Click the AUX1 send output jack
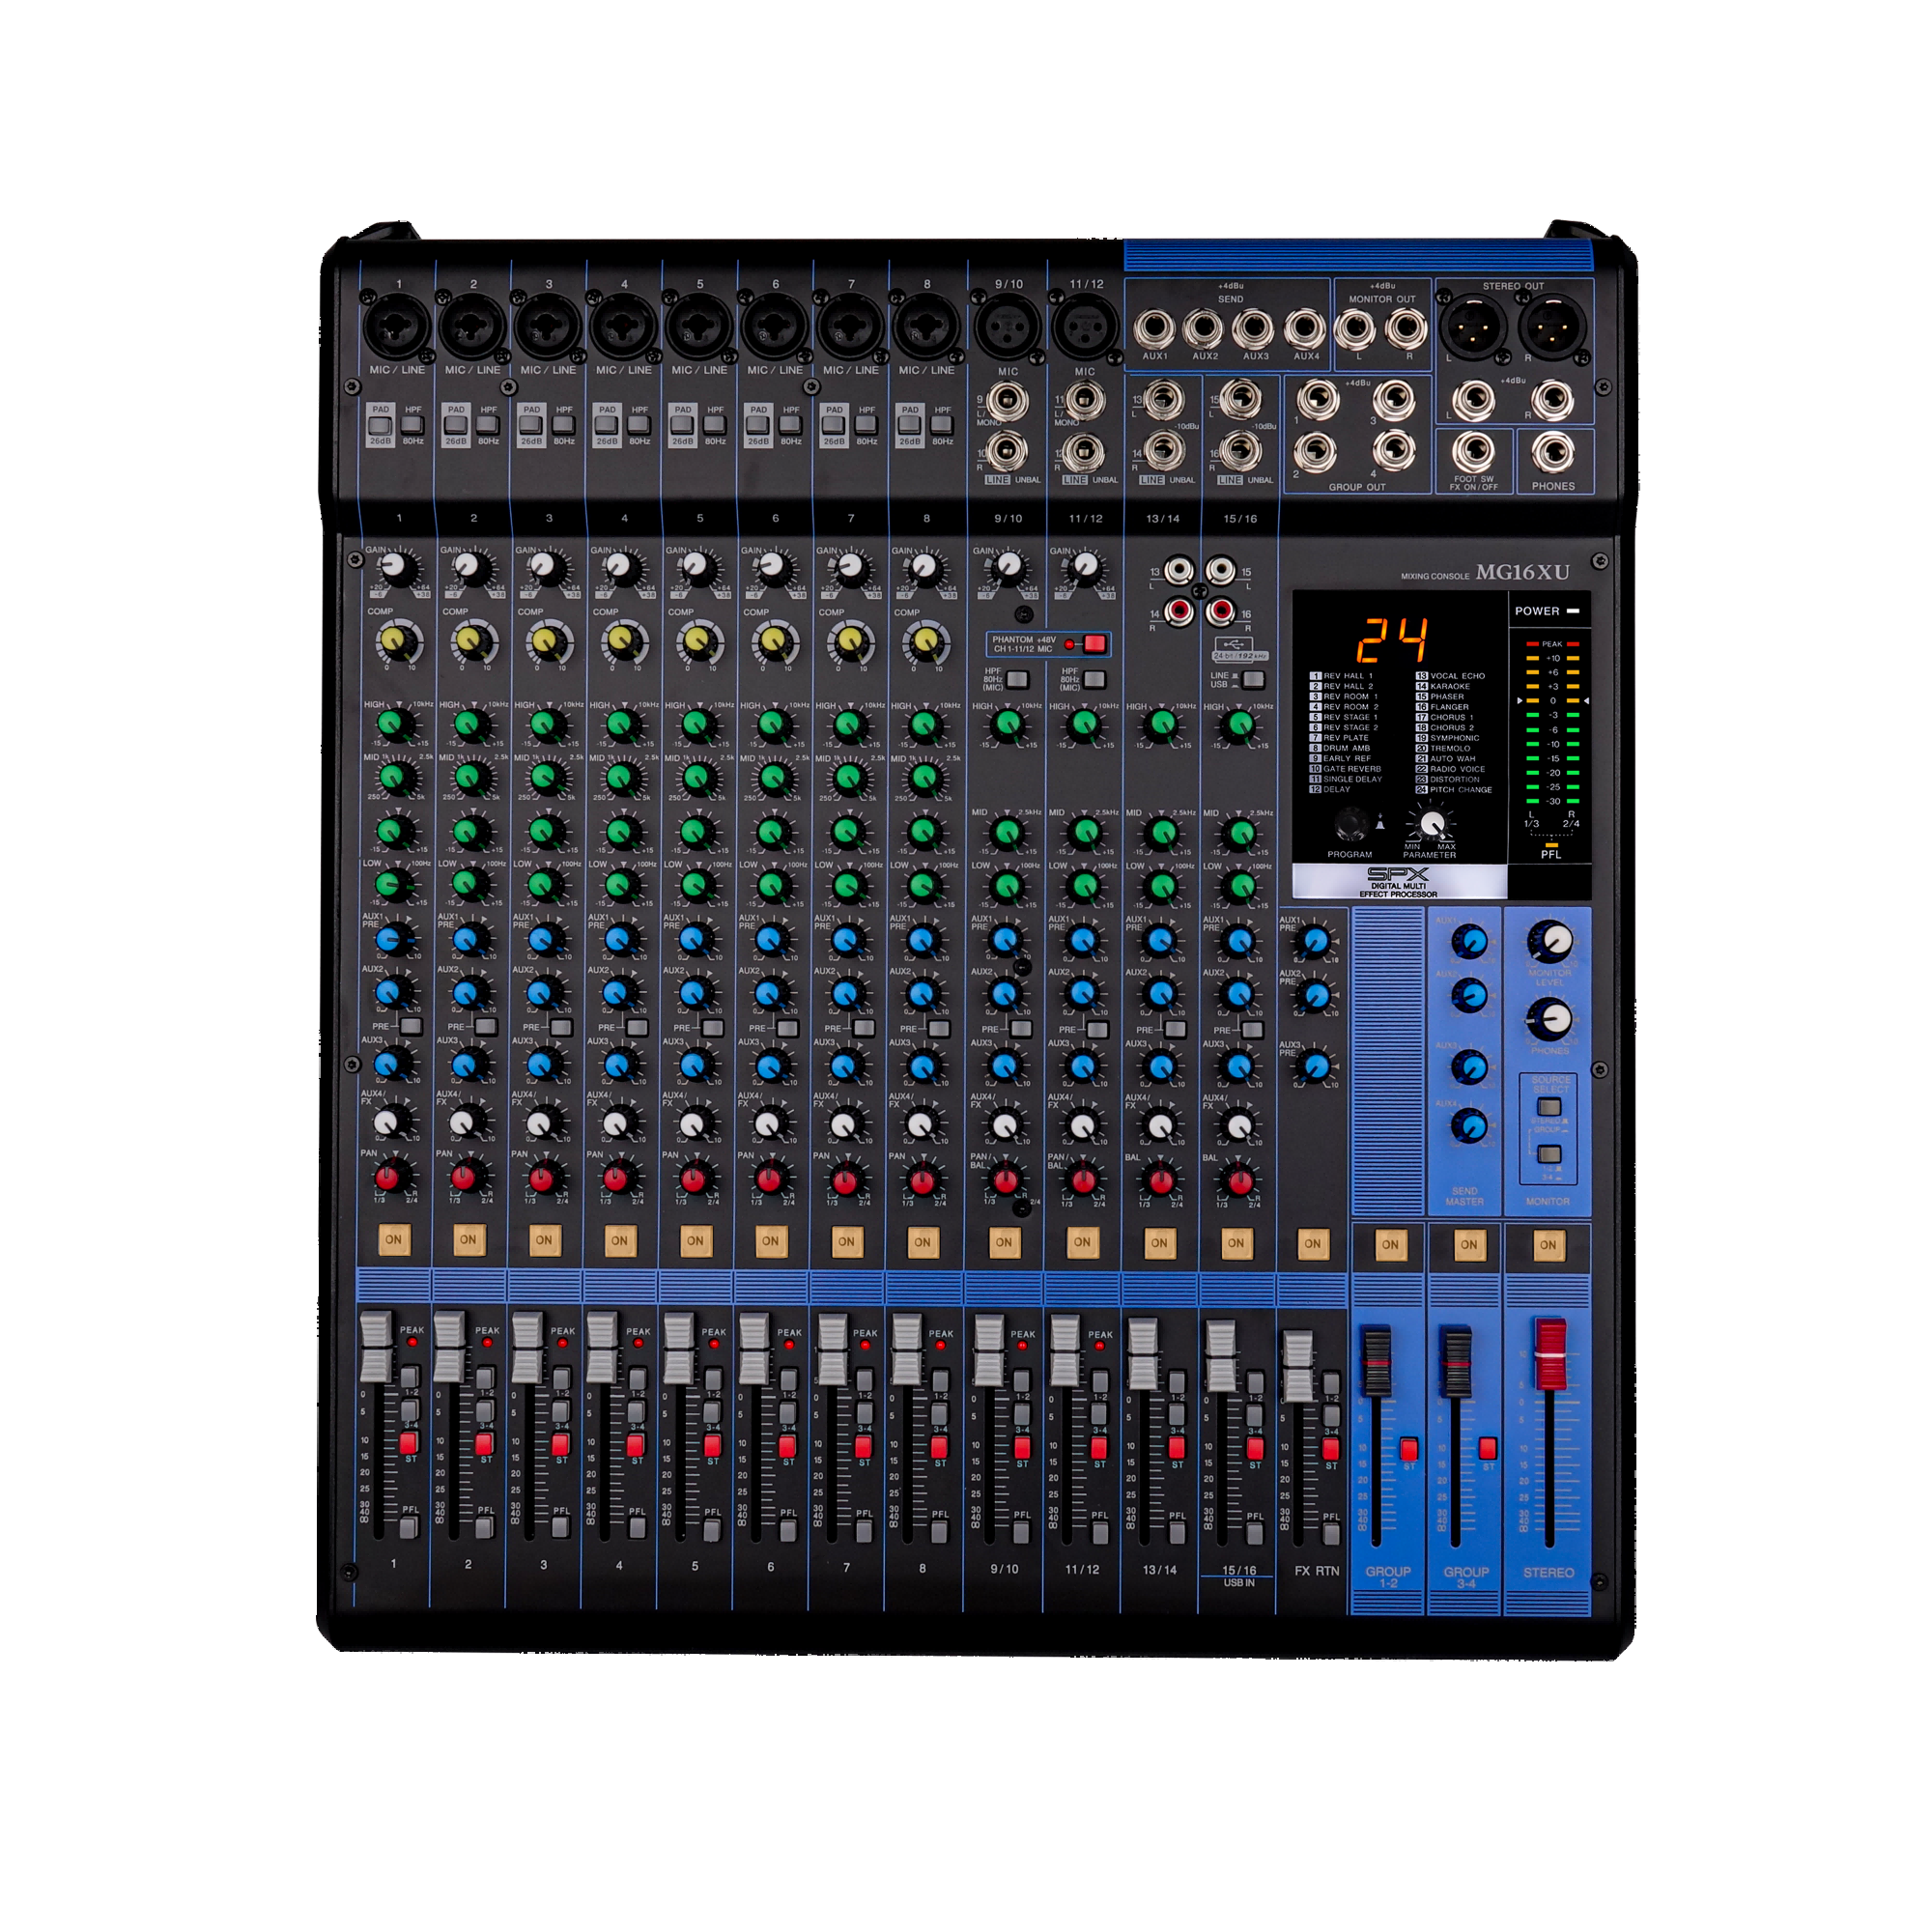This screenshot has height=1932, width=1932. tap(1154, 327)
